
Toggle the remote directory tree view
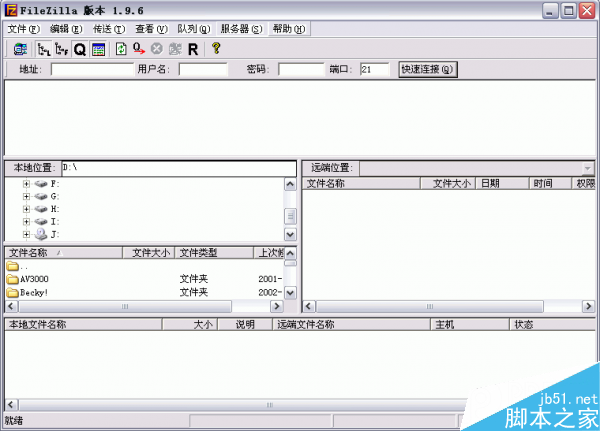pyautogui.click(x=61, y=49)
